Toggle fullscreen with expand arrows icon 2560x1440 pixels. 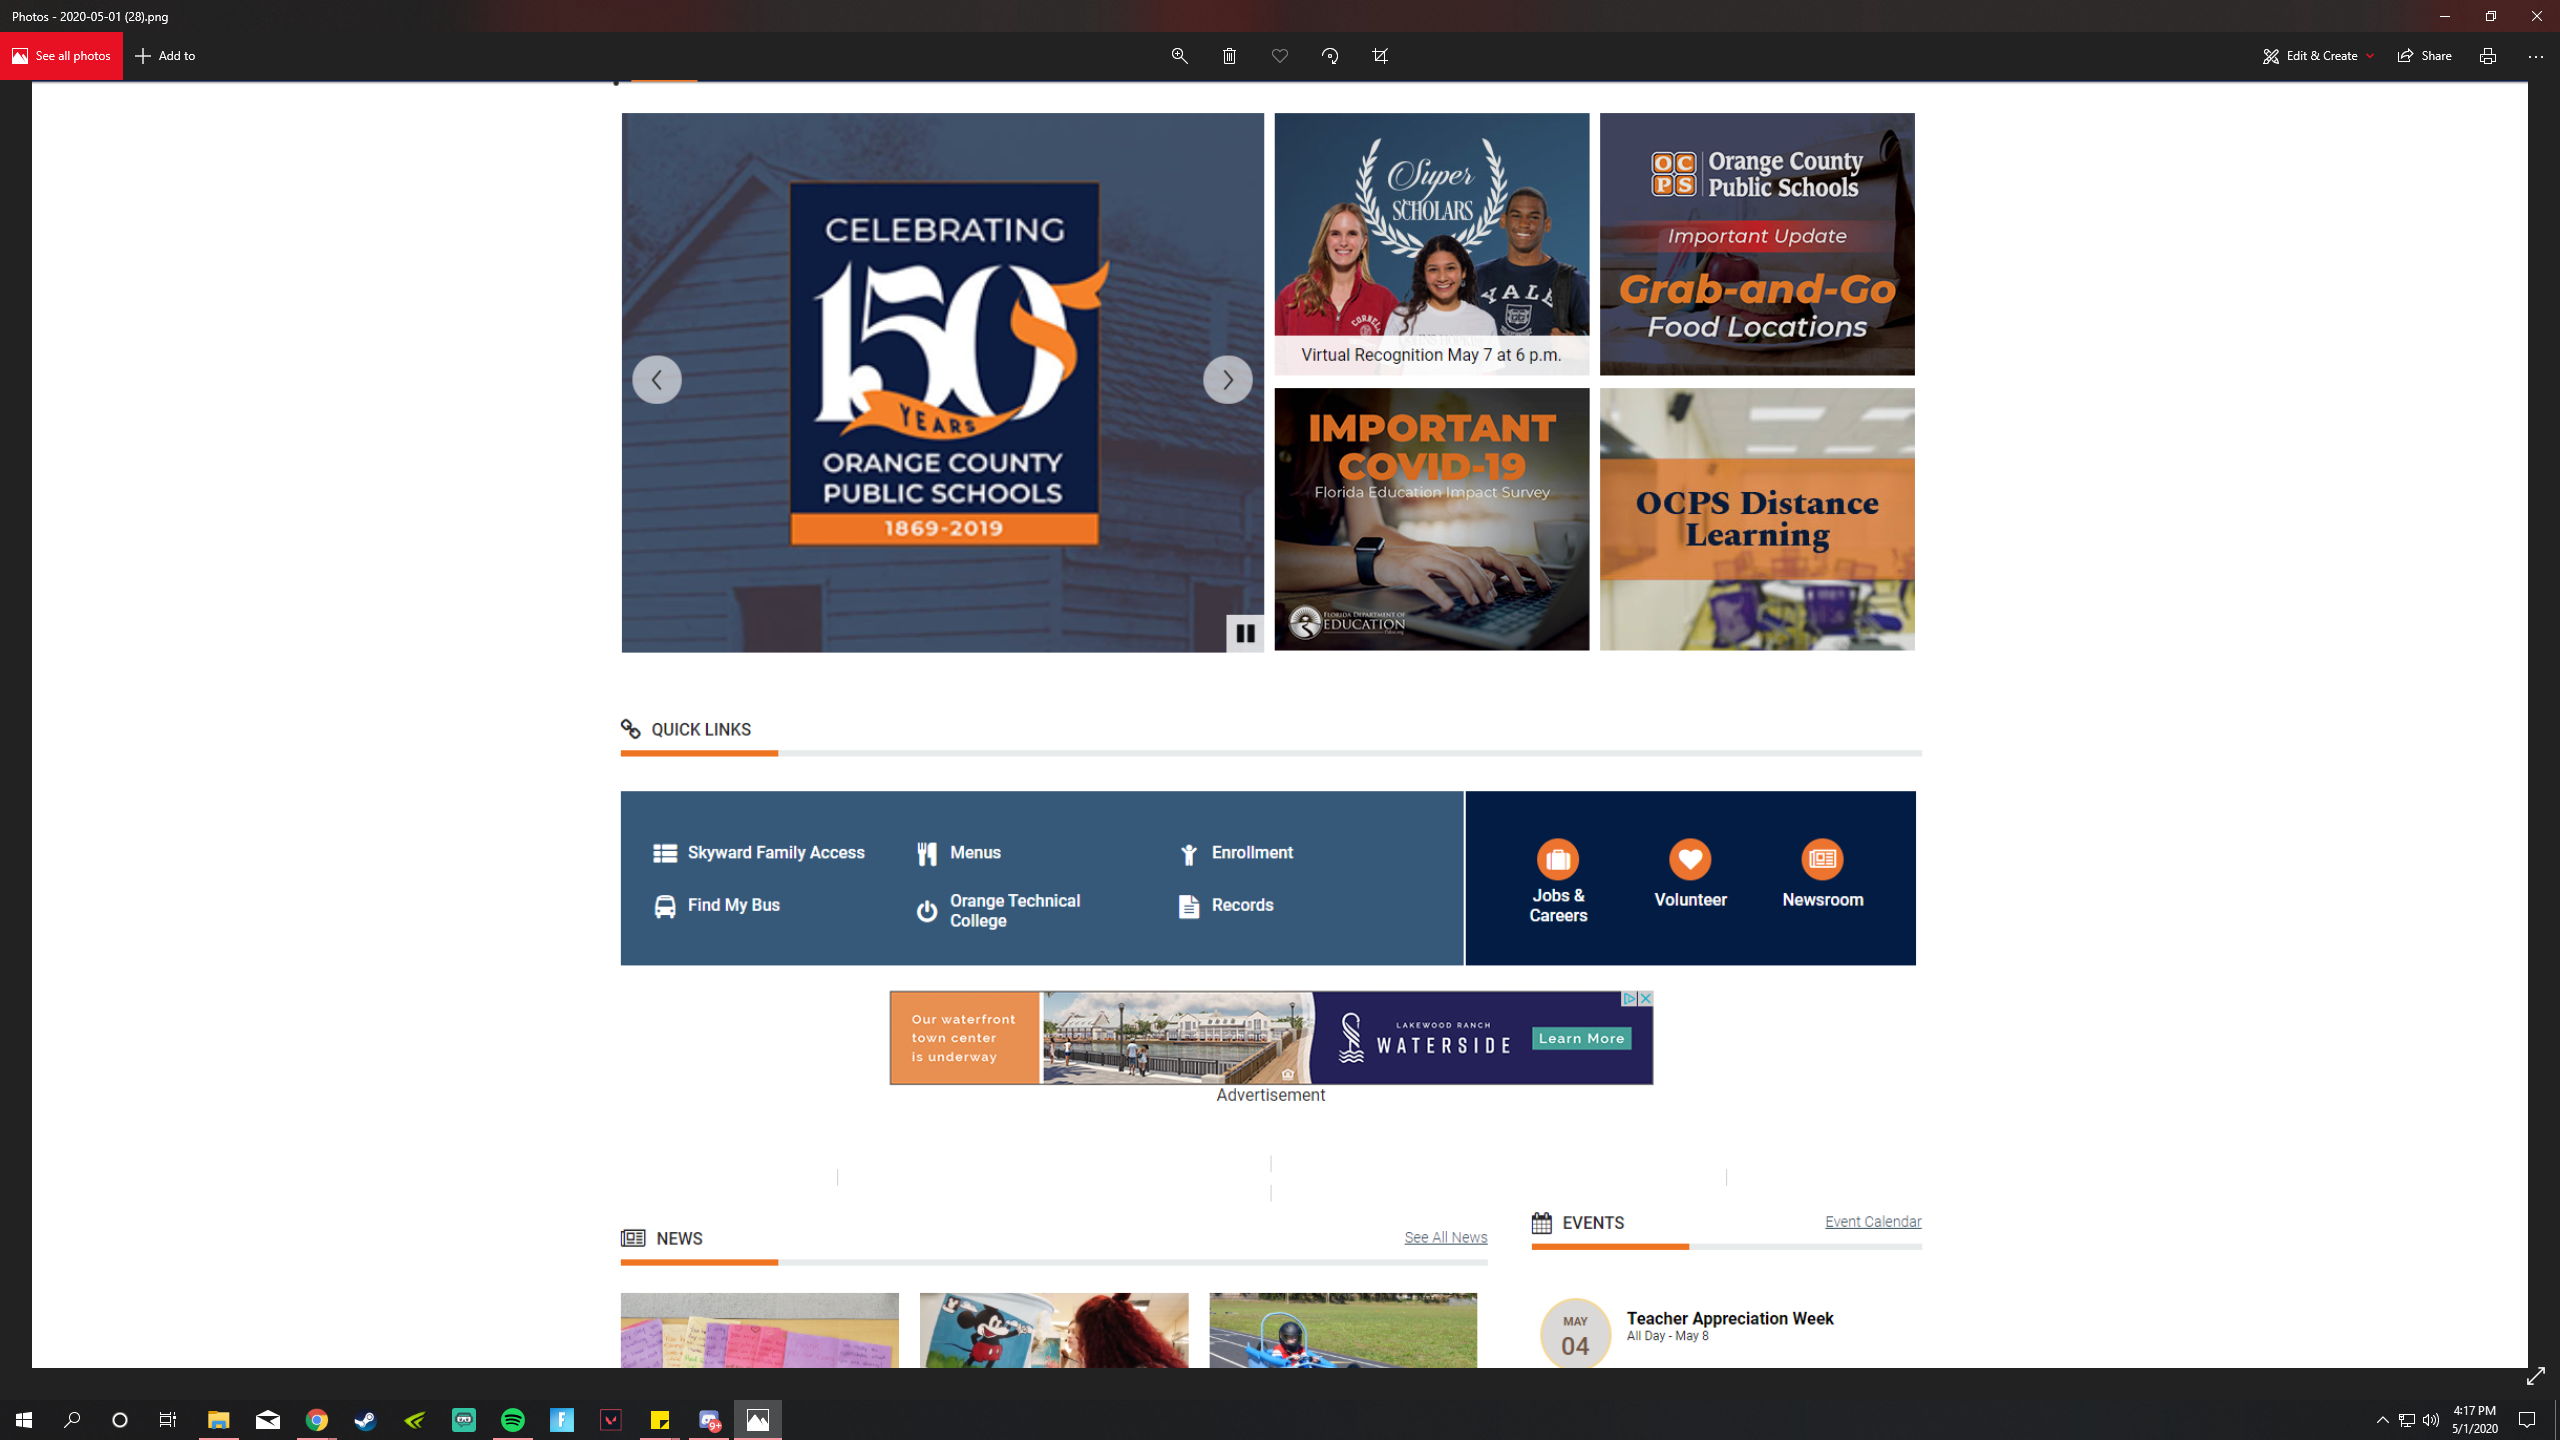[x=2535, y=1377]
